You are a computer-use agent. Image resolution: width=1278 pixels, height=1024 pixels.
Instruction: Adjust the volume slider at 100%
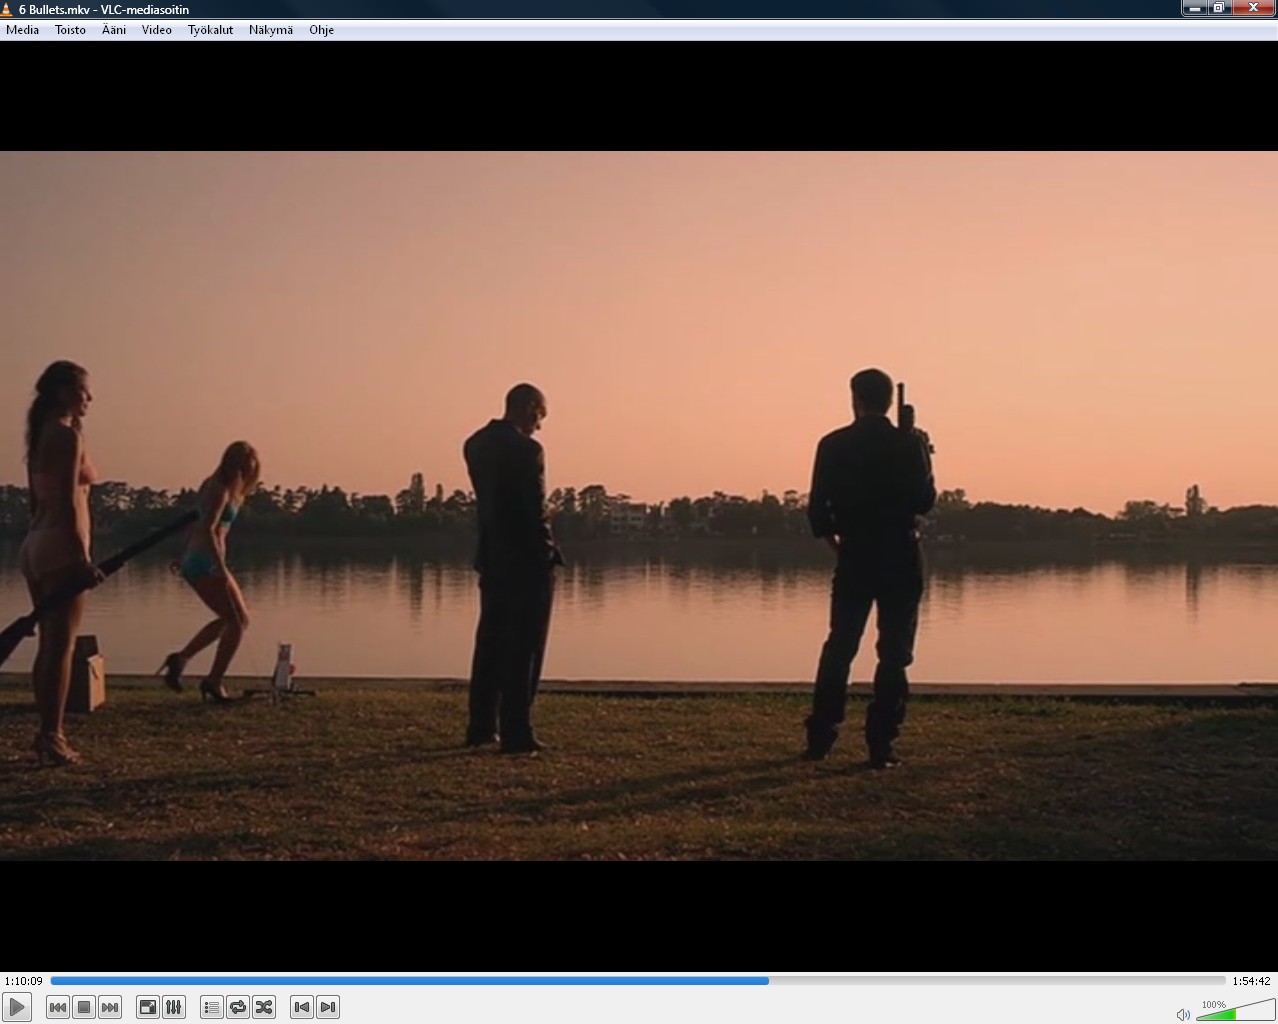[1235, 1009]
